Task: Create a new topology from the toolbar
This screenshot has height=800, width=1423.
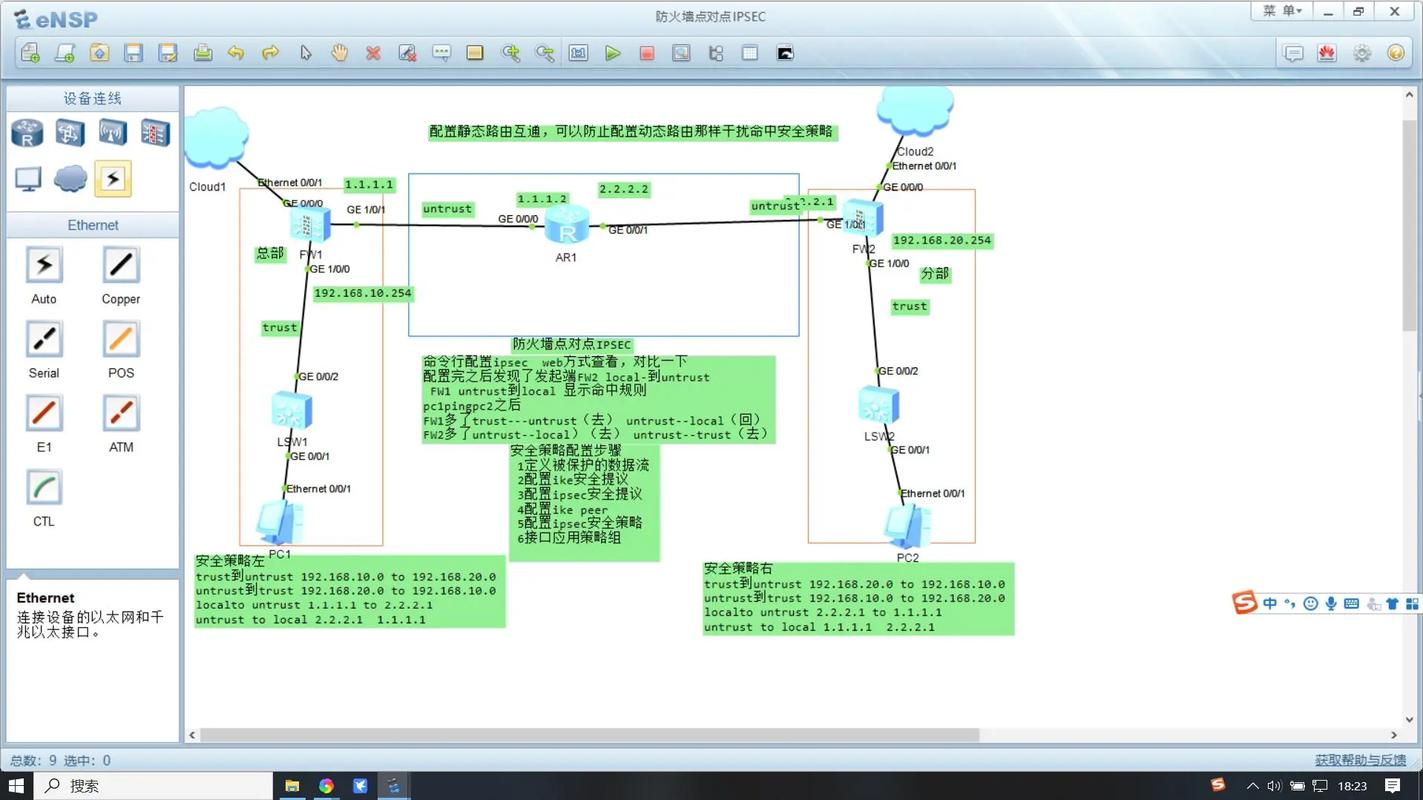Action: click(x=30, y=53)
